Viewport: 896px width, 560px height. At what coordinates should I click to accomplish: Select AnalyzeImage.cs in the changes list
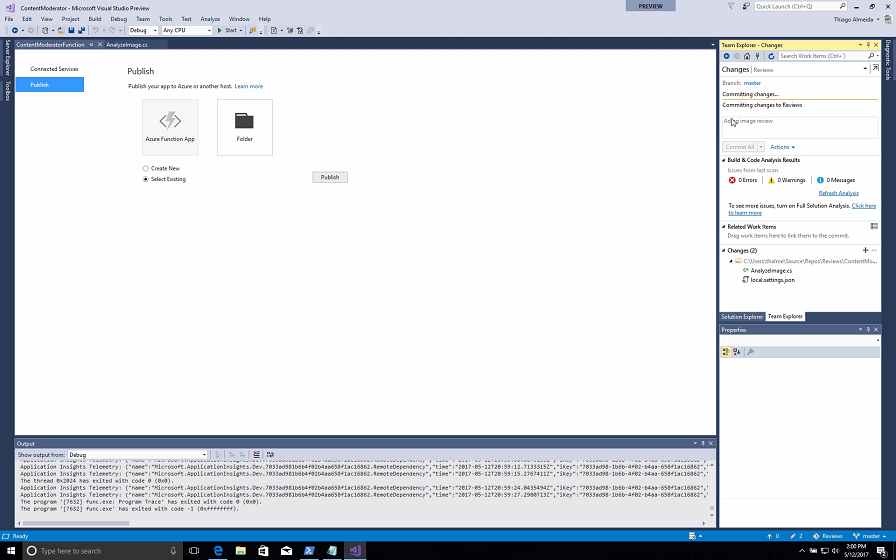pos(771,271)
